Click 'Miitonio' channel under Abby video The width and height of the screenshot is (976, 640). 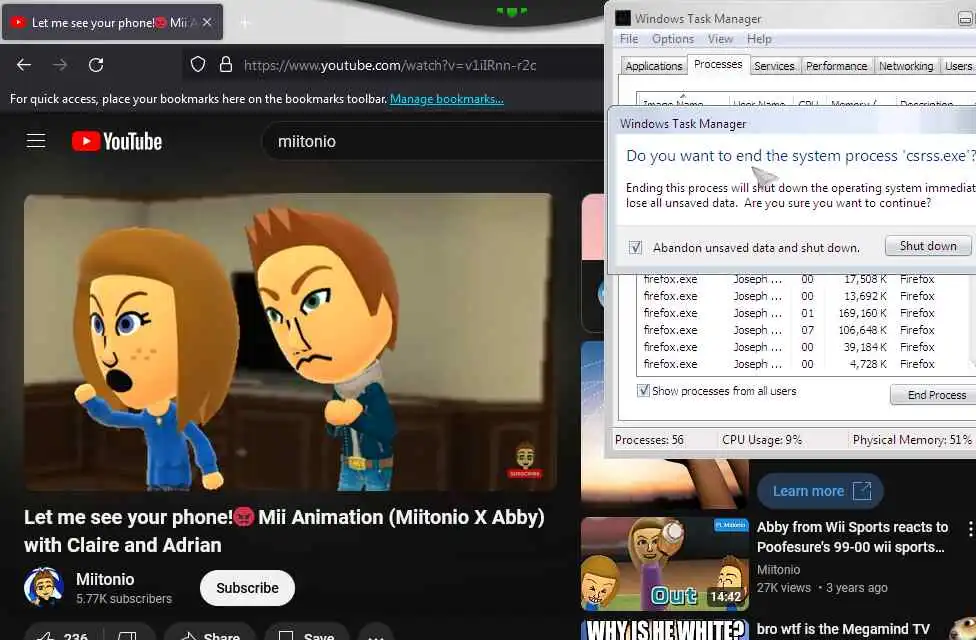(778, 569)
